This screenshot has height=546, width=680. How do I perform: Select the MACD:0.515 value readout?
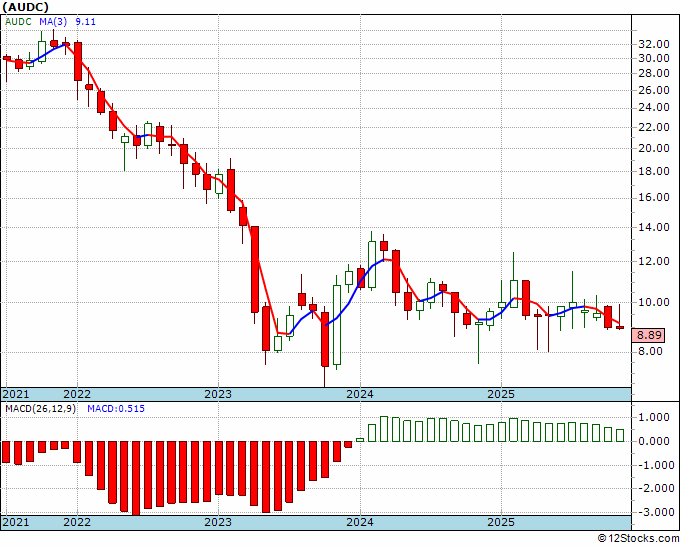[116, 409]
